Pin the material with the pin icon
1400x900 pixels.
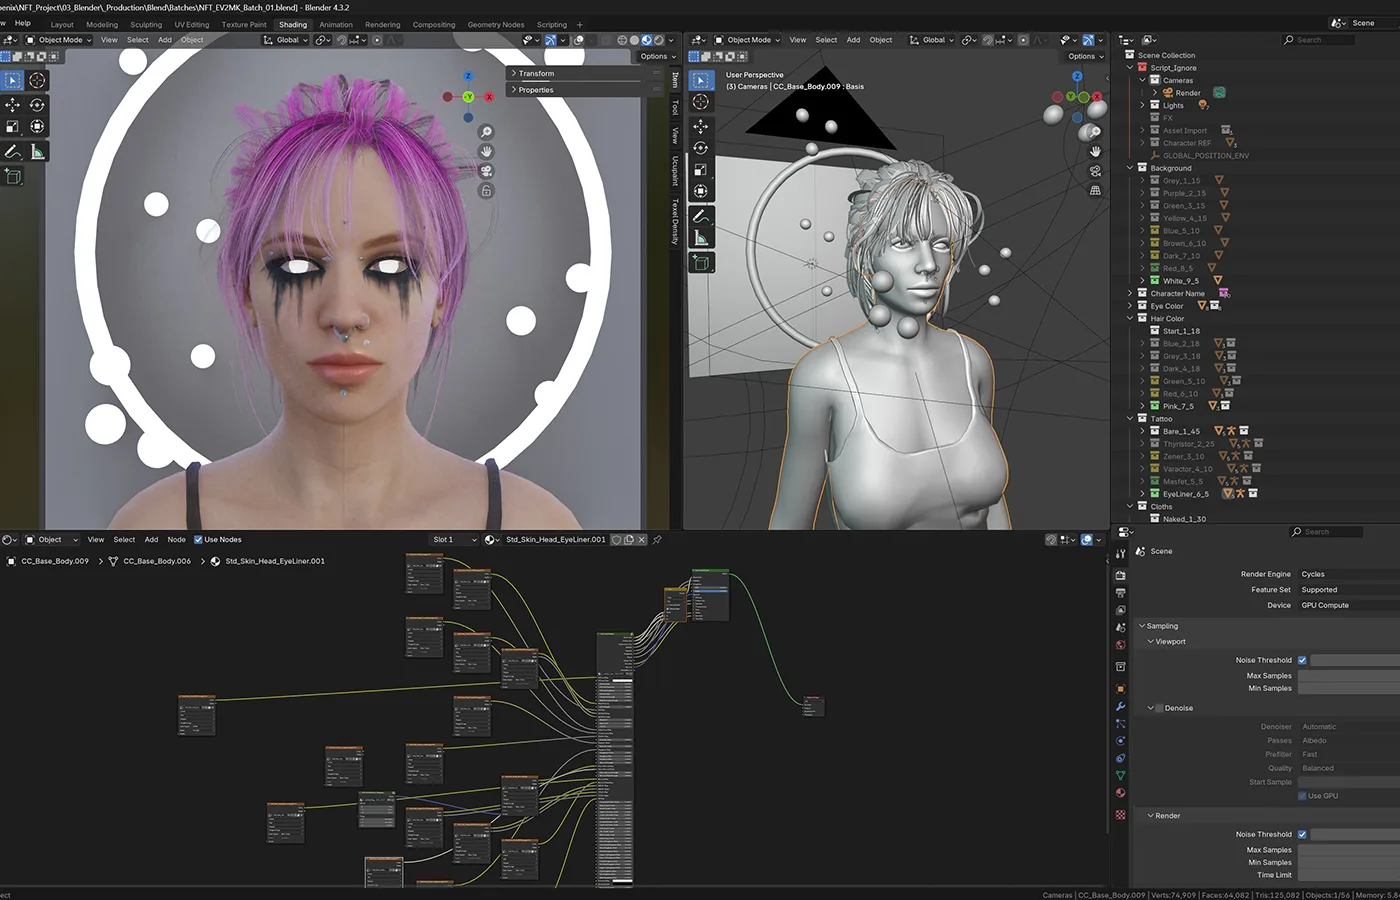click(x=657, y=540)
